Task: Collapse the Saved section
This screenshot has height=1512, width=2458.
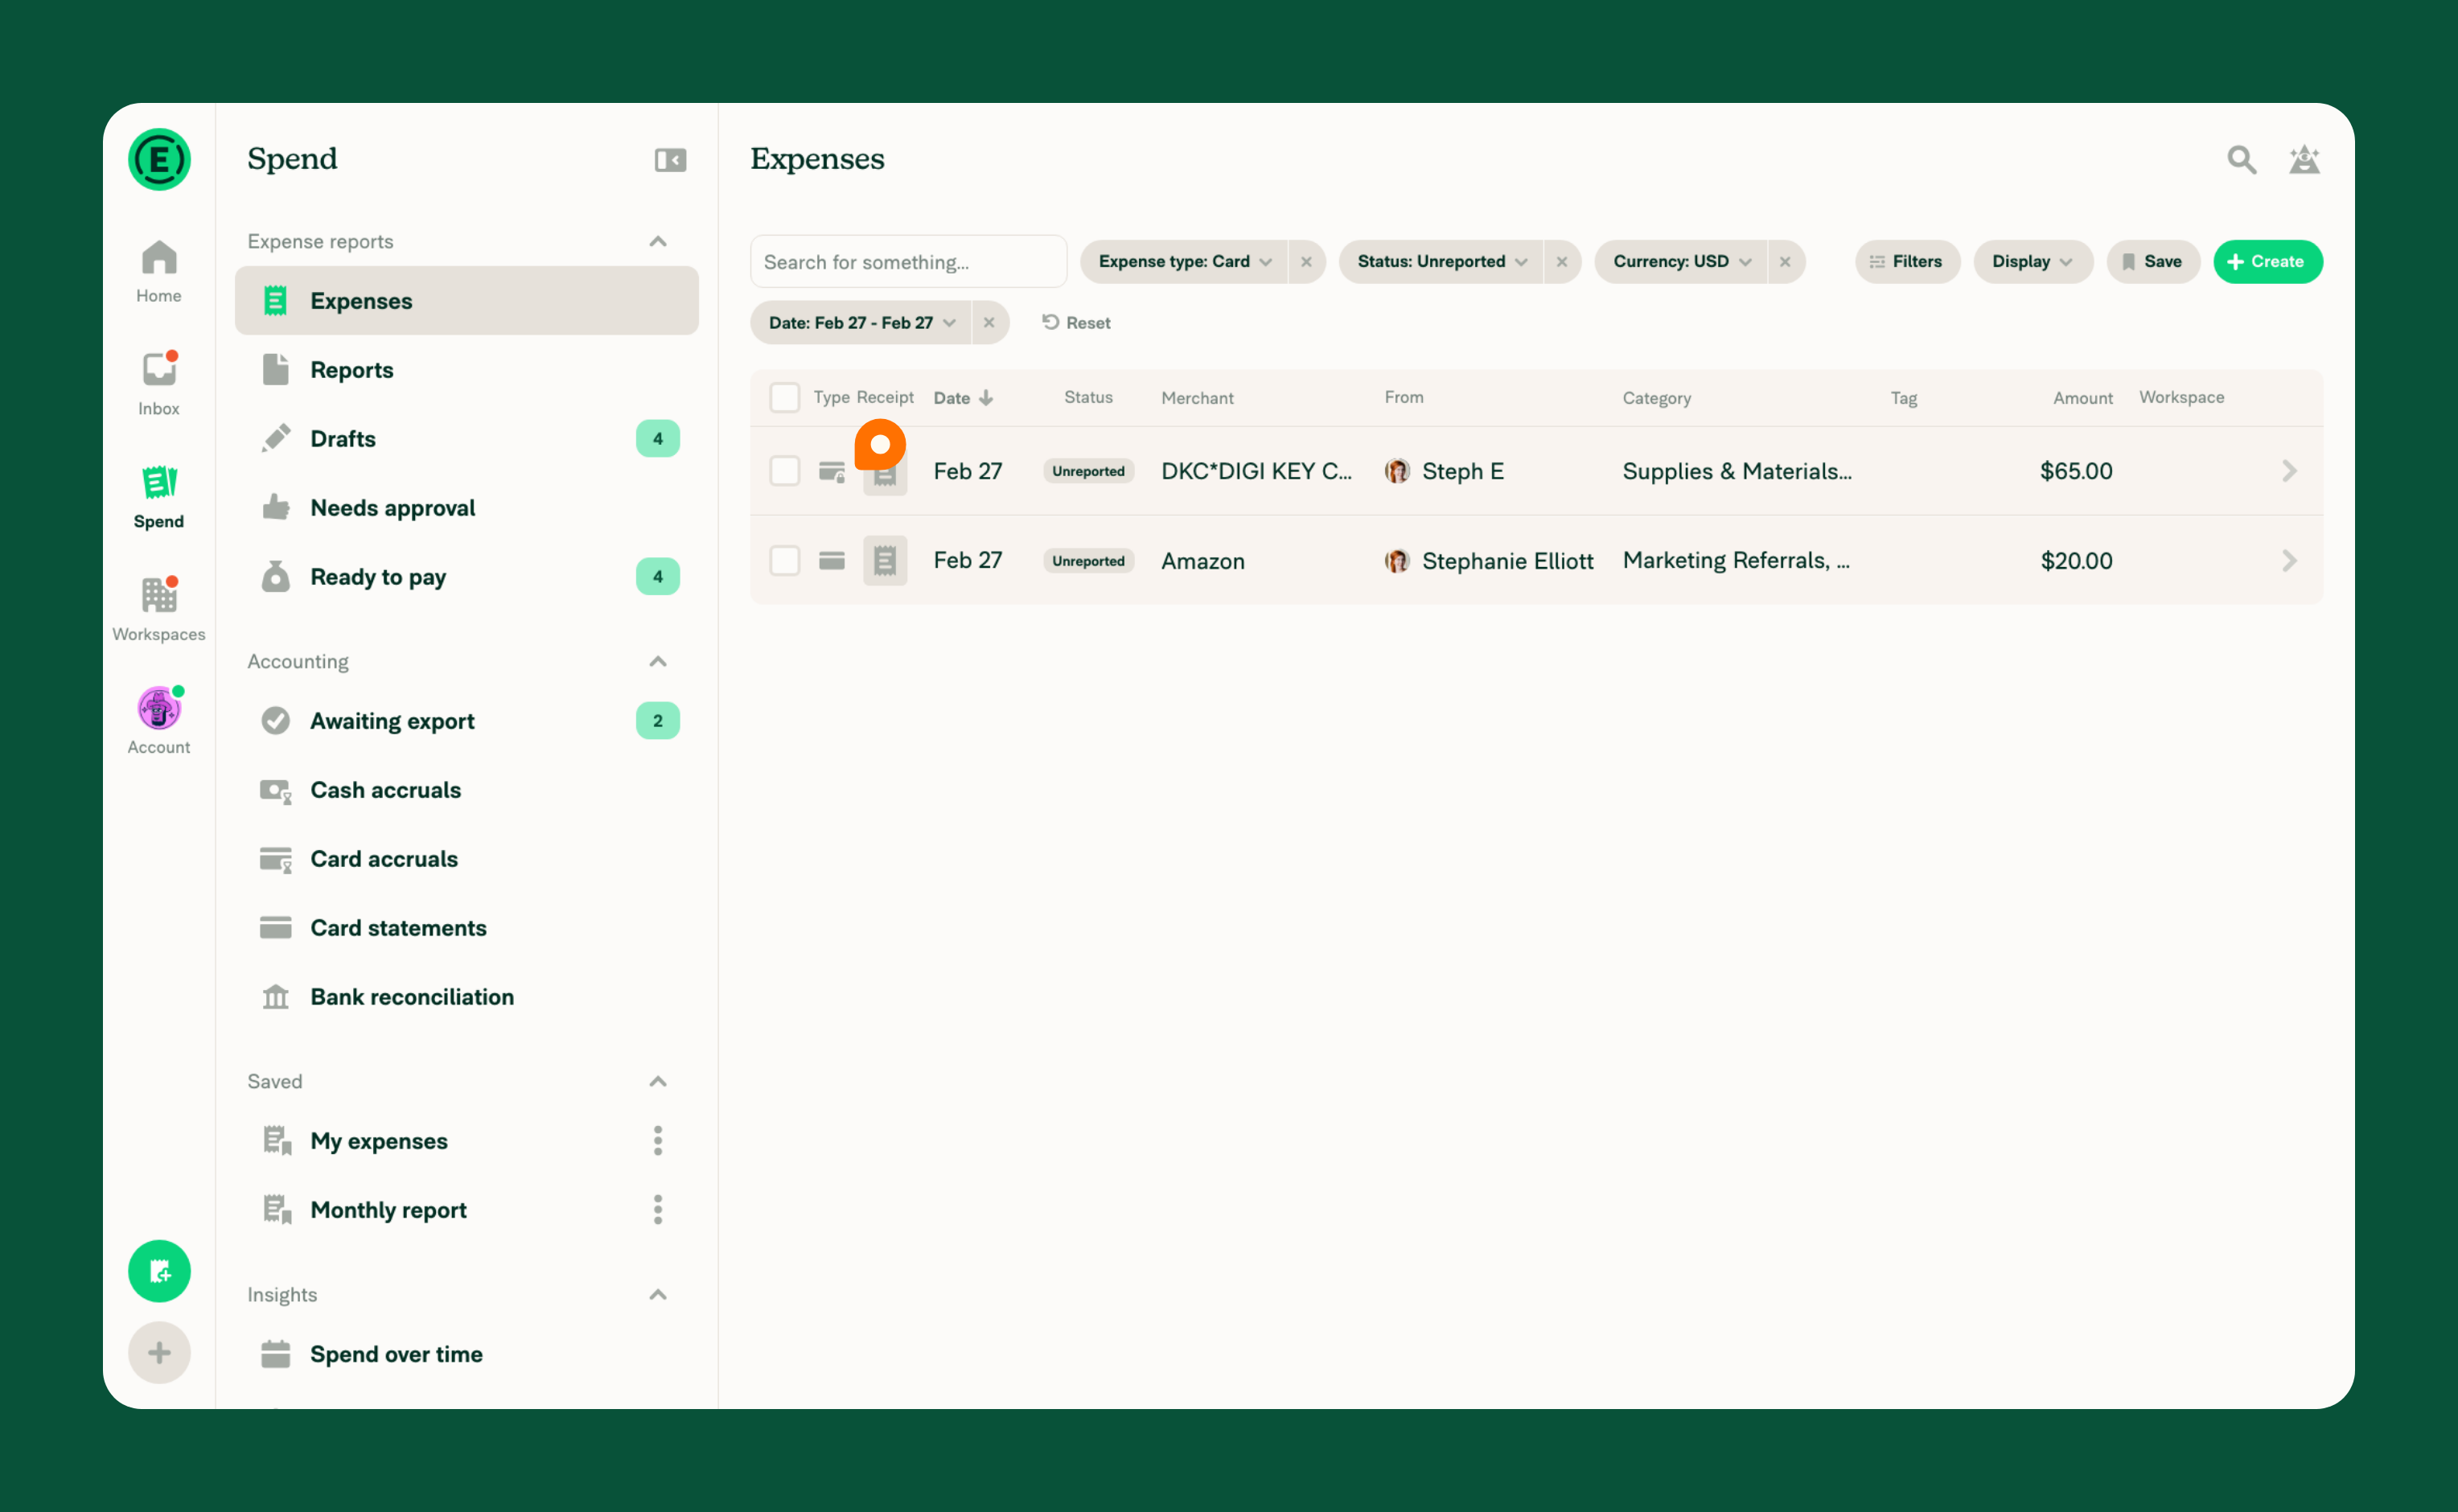Action: tap(658, 1082)
